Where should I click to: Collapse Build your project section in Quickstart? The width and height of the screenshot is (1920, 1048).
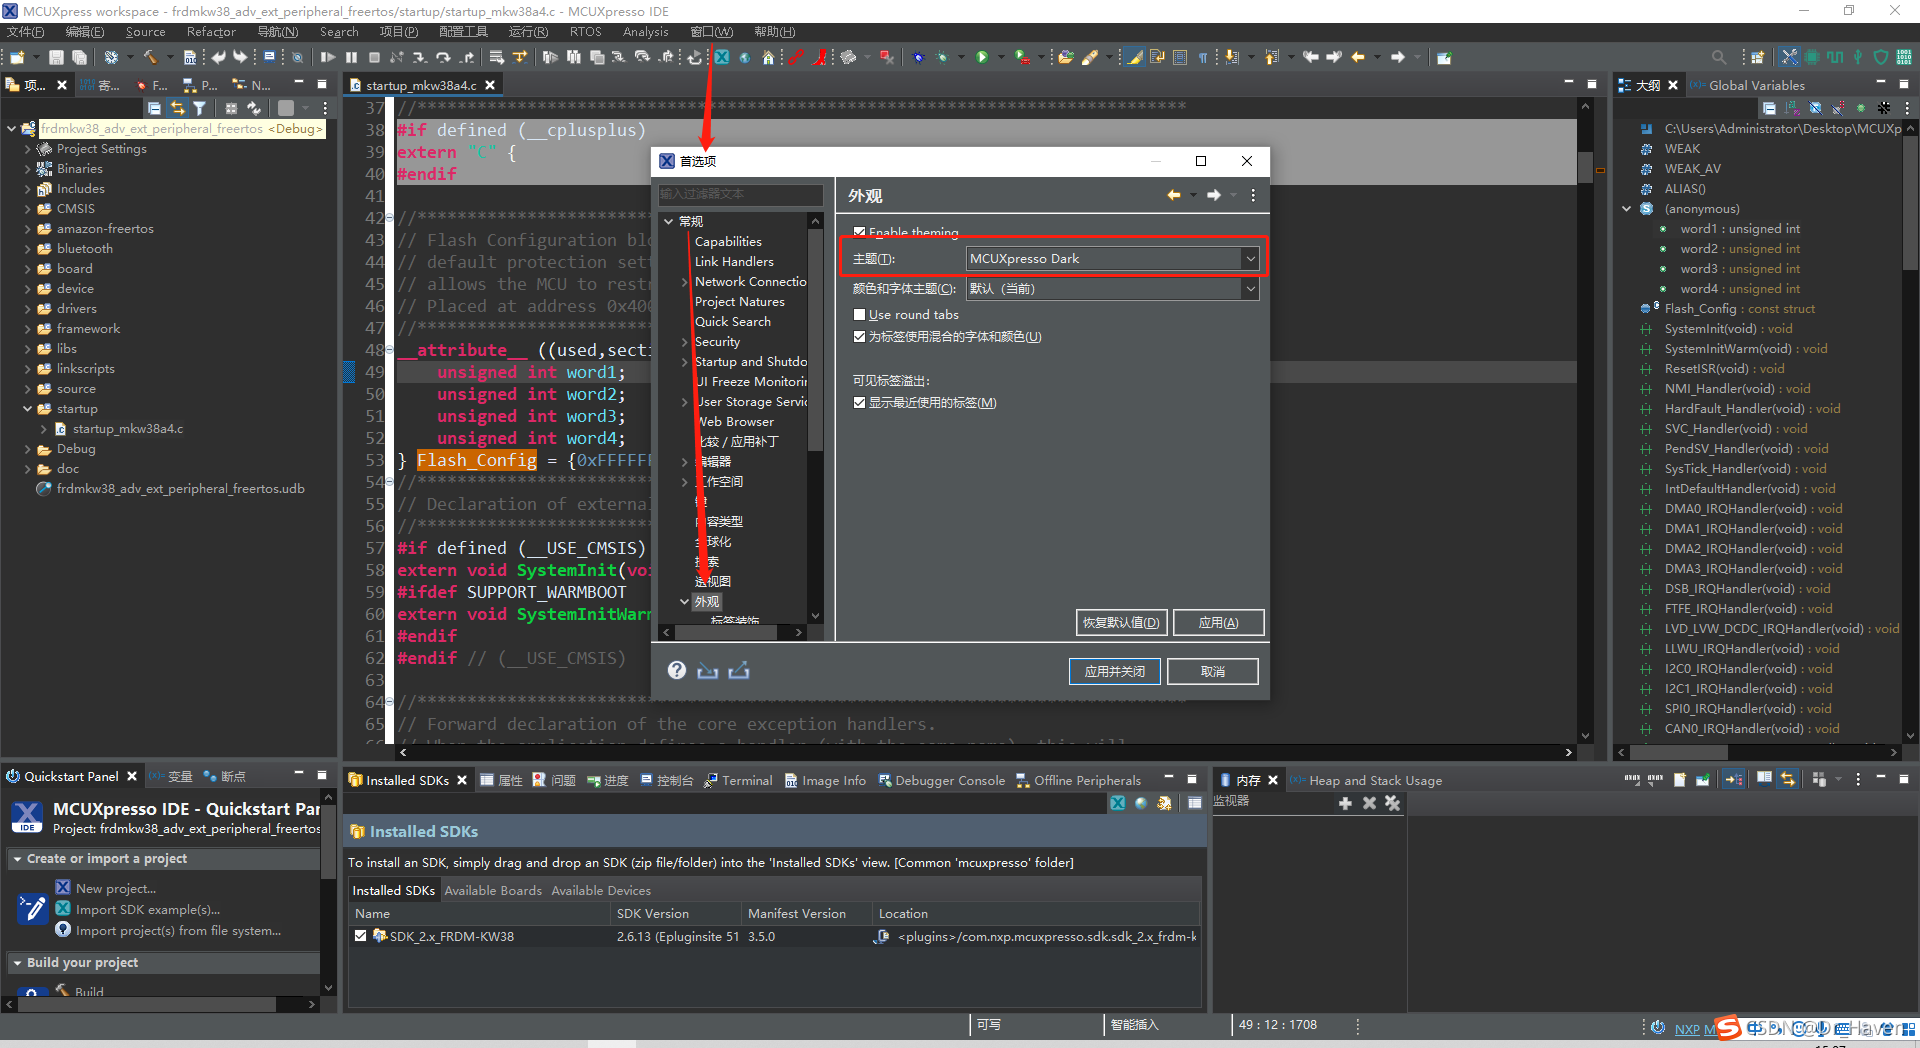click(17, 963)
